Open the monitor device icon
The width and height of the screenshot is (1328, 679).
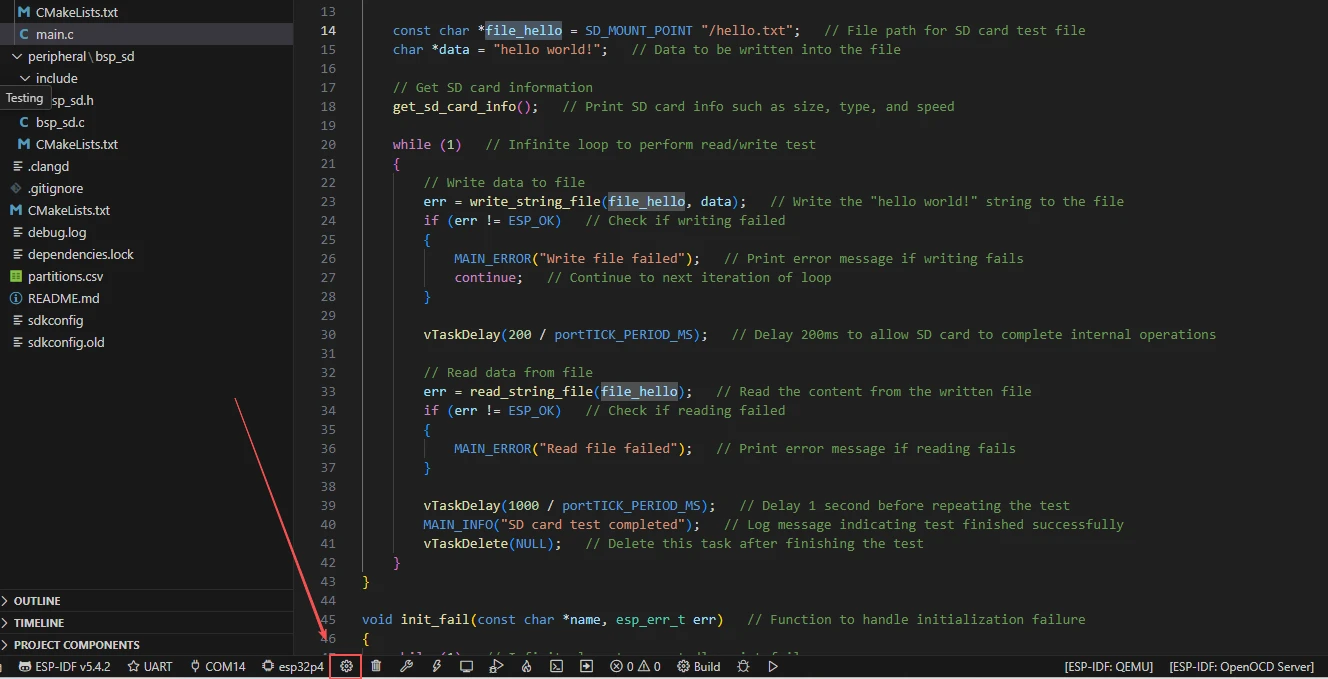pyautogui.click(x=466, y=666)
